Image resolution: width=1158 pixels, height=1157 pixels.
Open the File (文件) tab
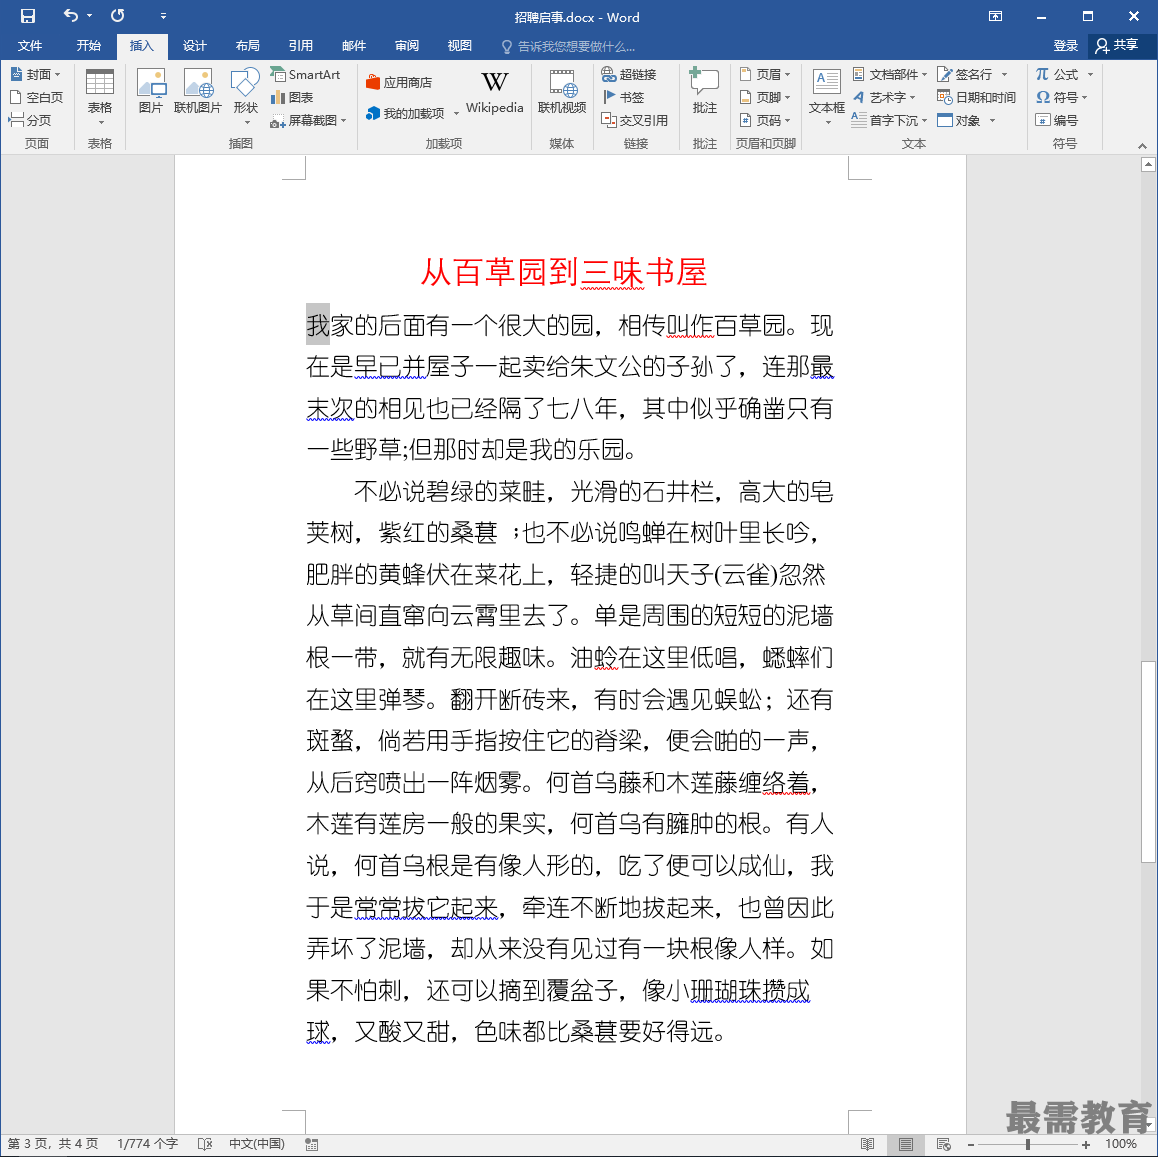pos(30,46)
